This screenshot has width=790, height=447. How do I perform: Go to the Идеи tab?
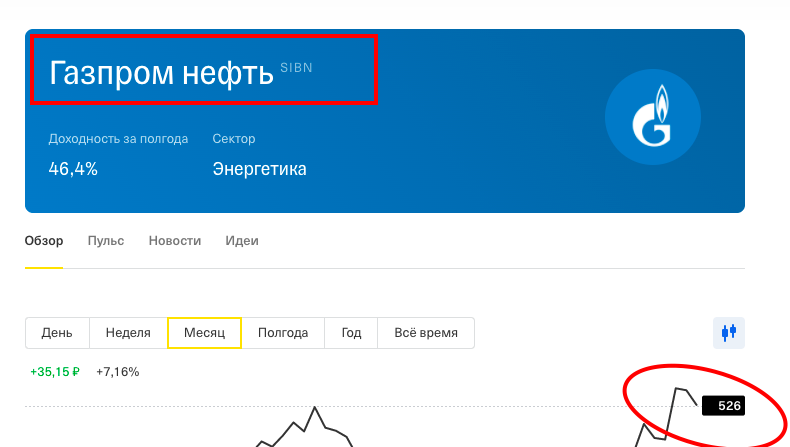tap(242, 241)
